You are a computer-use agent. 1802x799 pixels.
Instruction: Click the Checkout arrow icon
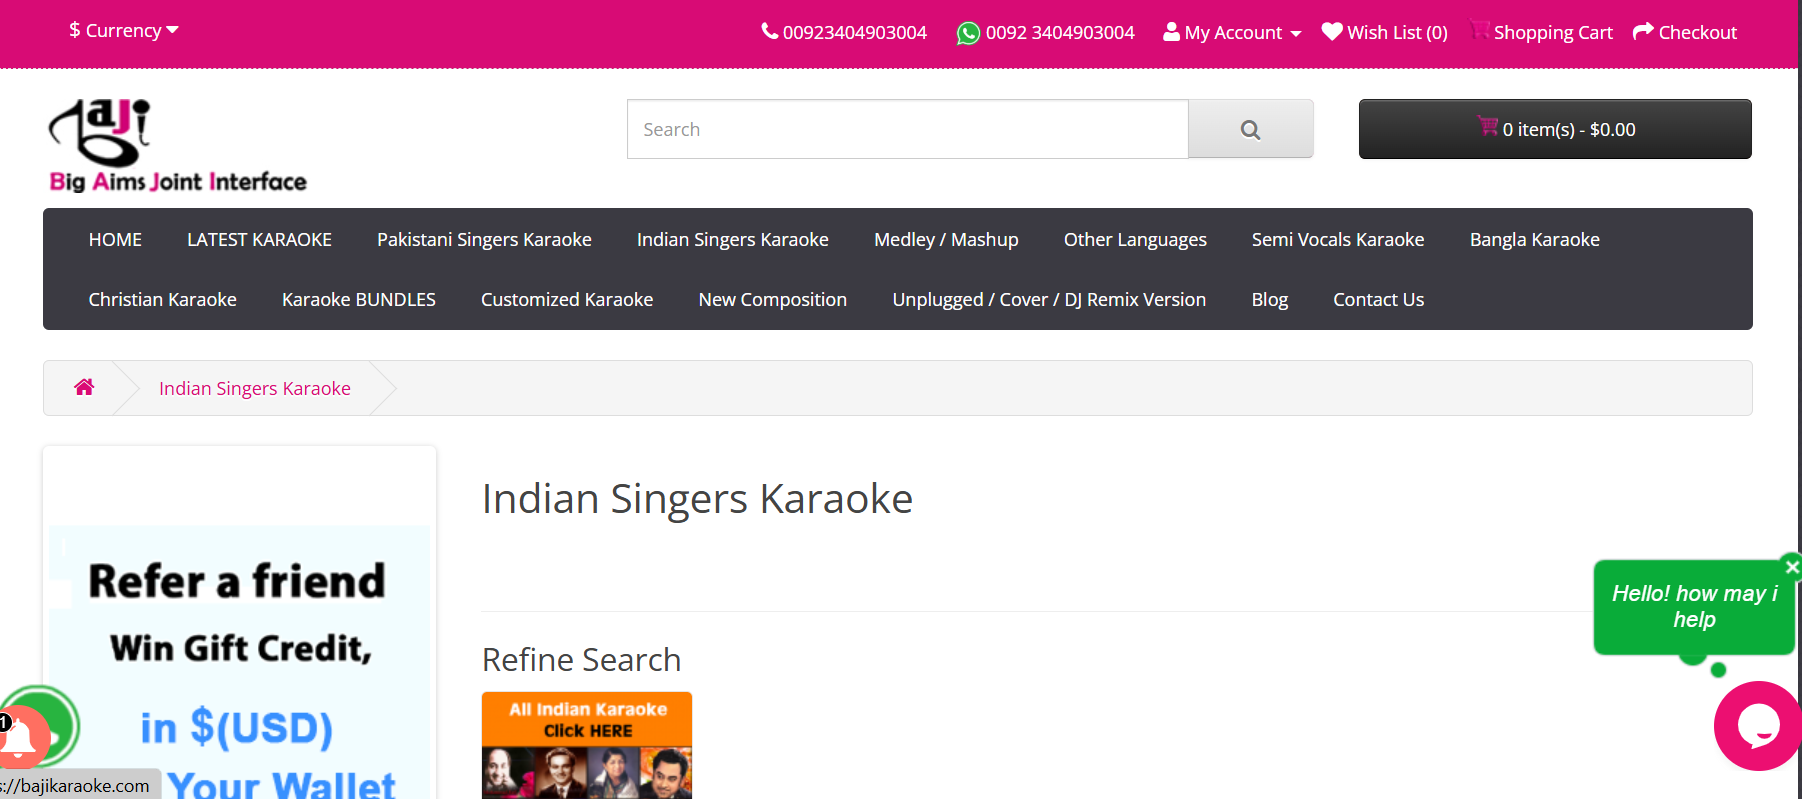click(x=1643, y=32)
